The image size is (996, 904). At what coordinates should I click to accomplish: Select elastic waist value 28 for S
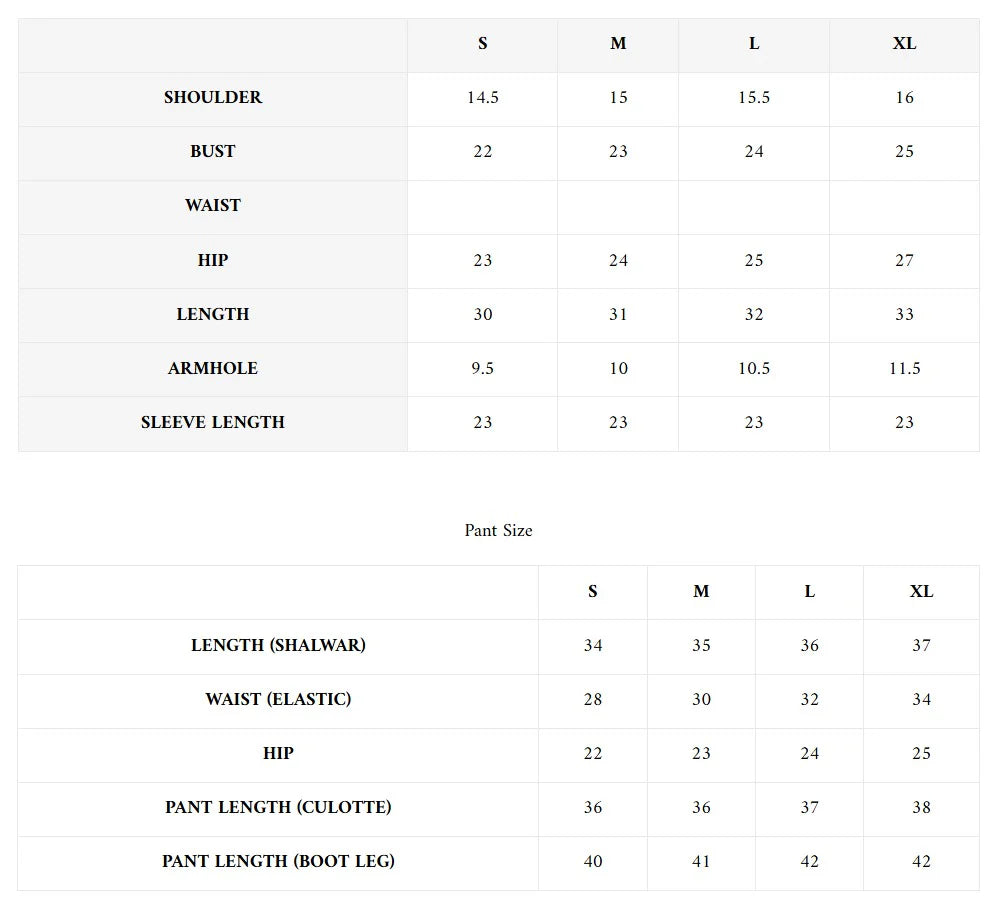coord(593,700)
